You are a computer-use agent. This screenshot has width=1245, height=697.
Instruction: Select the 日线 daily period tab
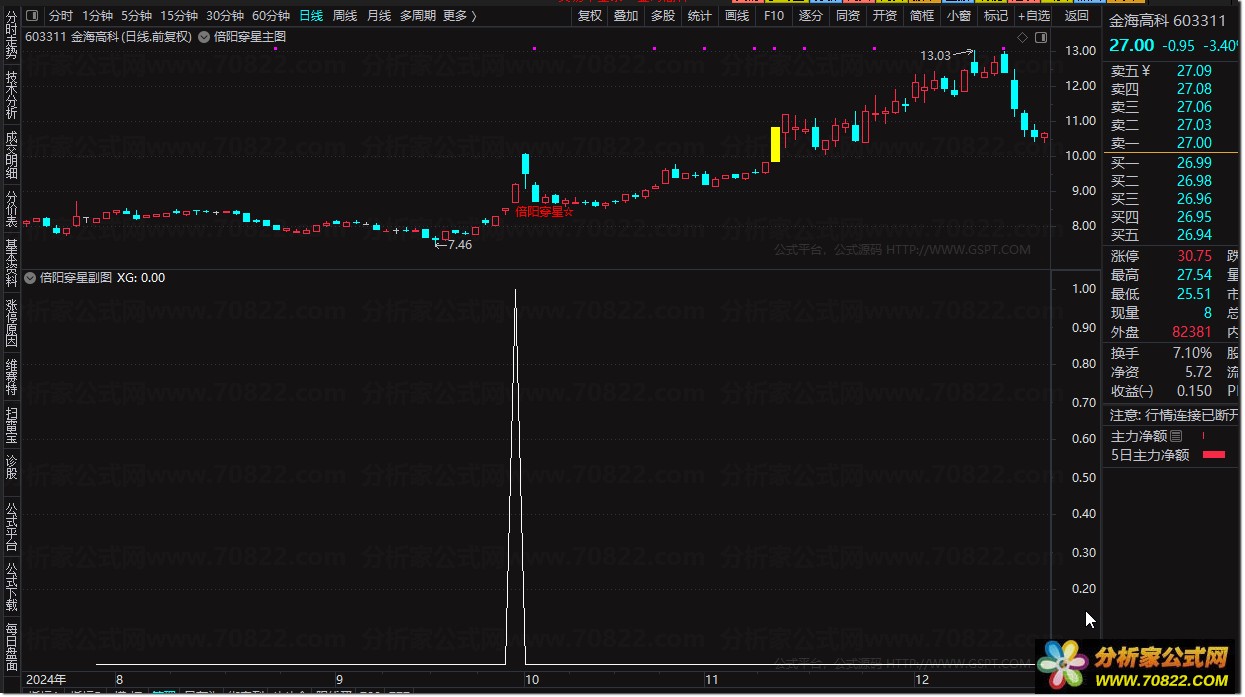[311, 16]
